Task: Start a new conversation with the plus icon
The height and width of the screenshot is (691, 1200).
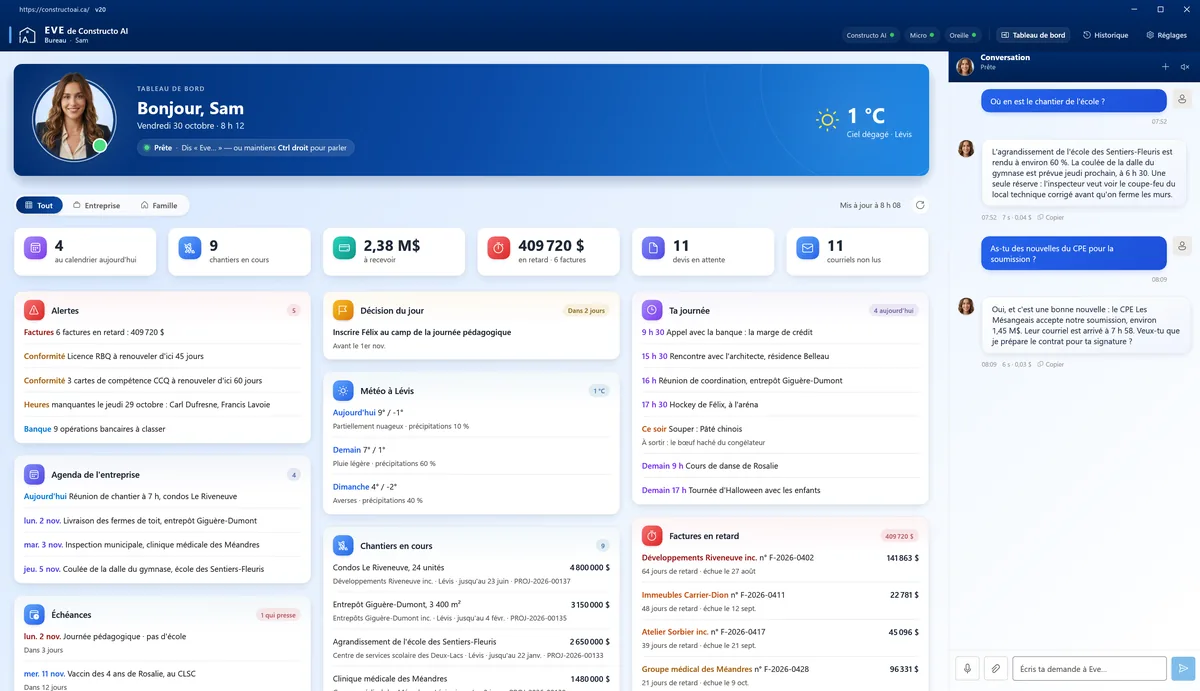Action: 1165,67
